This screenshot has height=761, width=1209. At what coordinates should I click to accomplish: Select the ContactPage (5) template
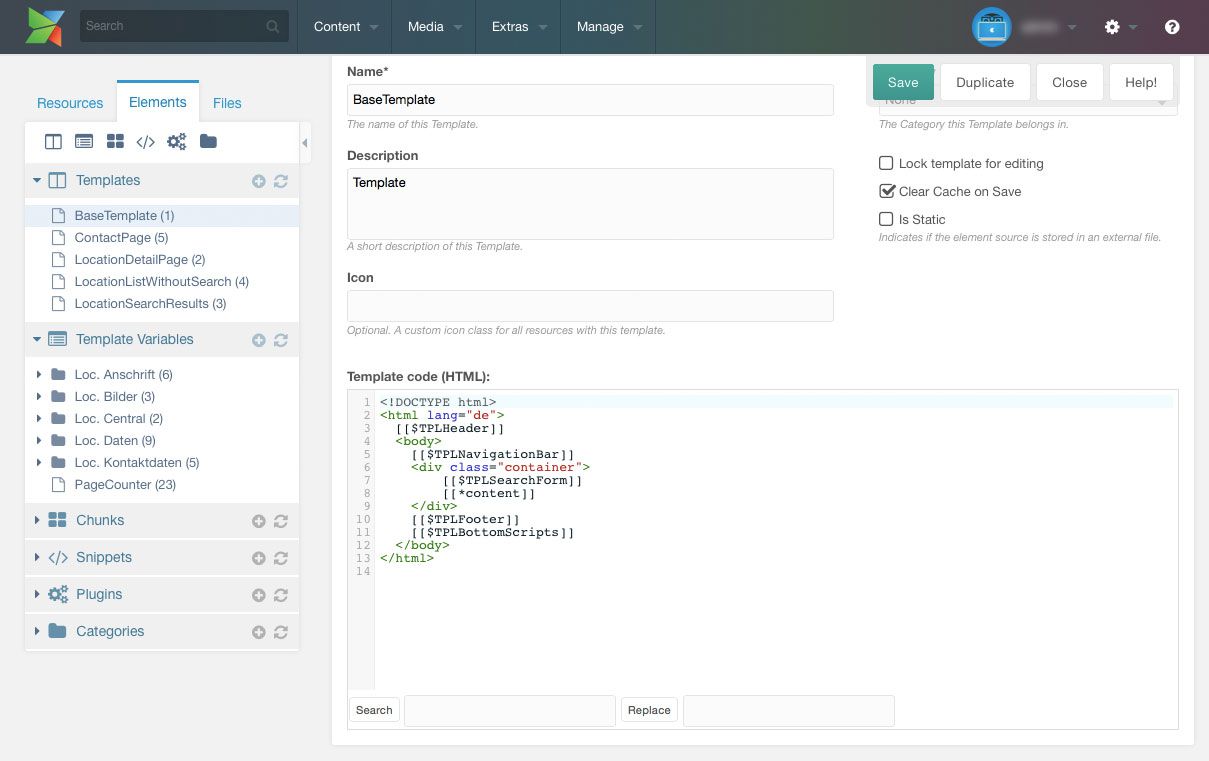[121, 238]
